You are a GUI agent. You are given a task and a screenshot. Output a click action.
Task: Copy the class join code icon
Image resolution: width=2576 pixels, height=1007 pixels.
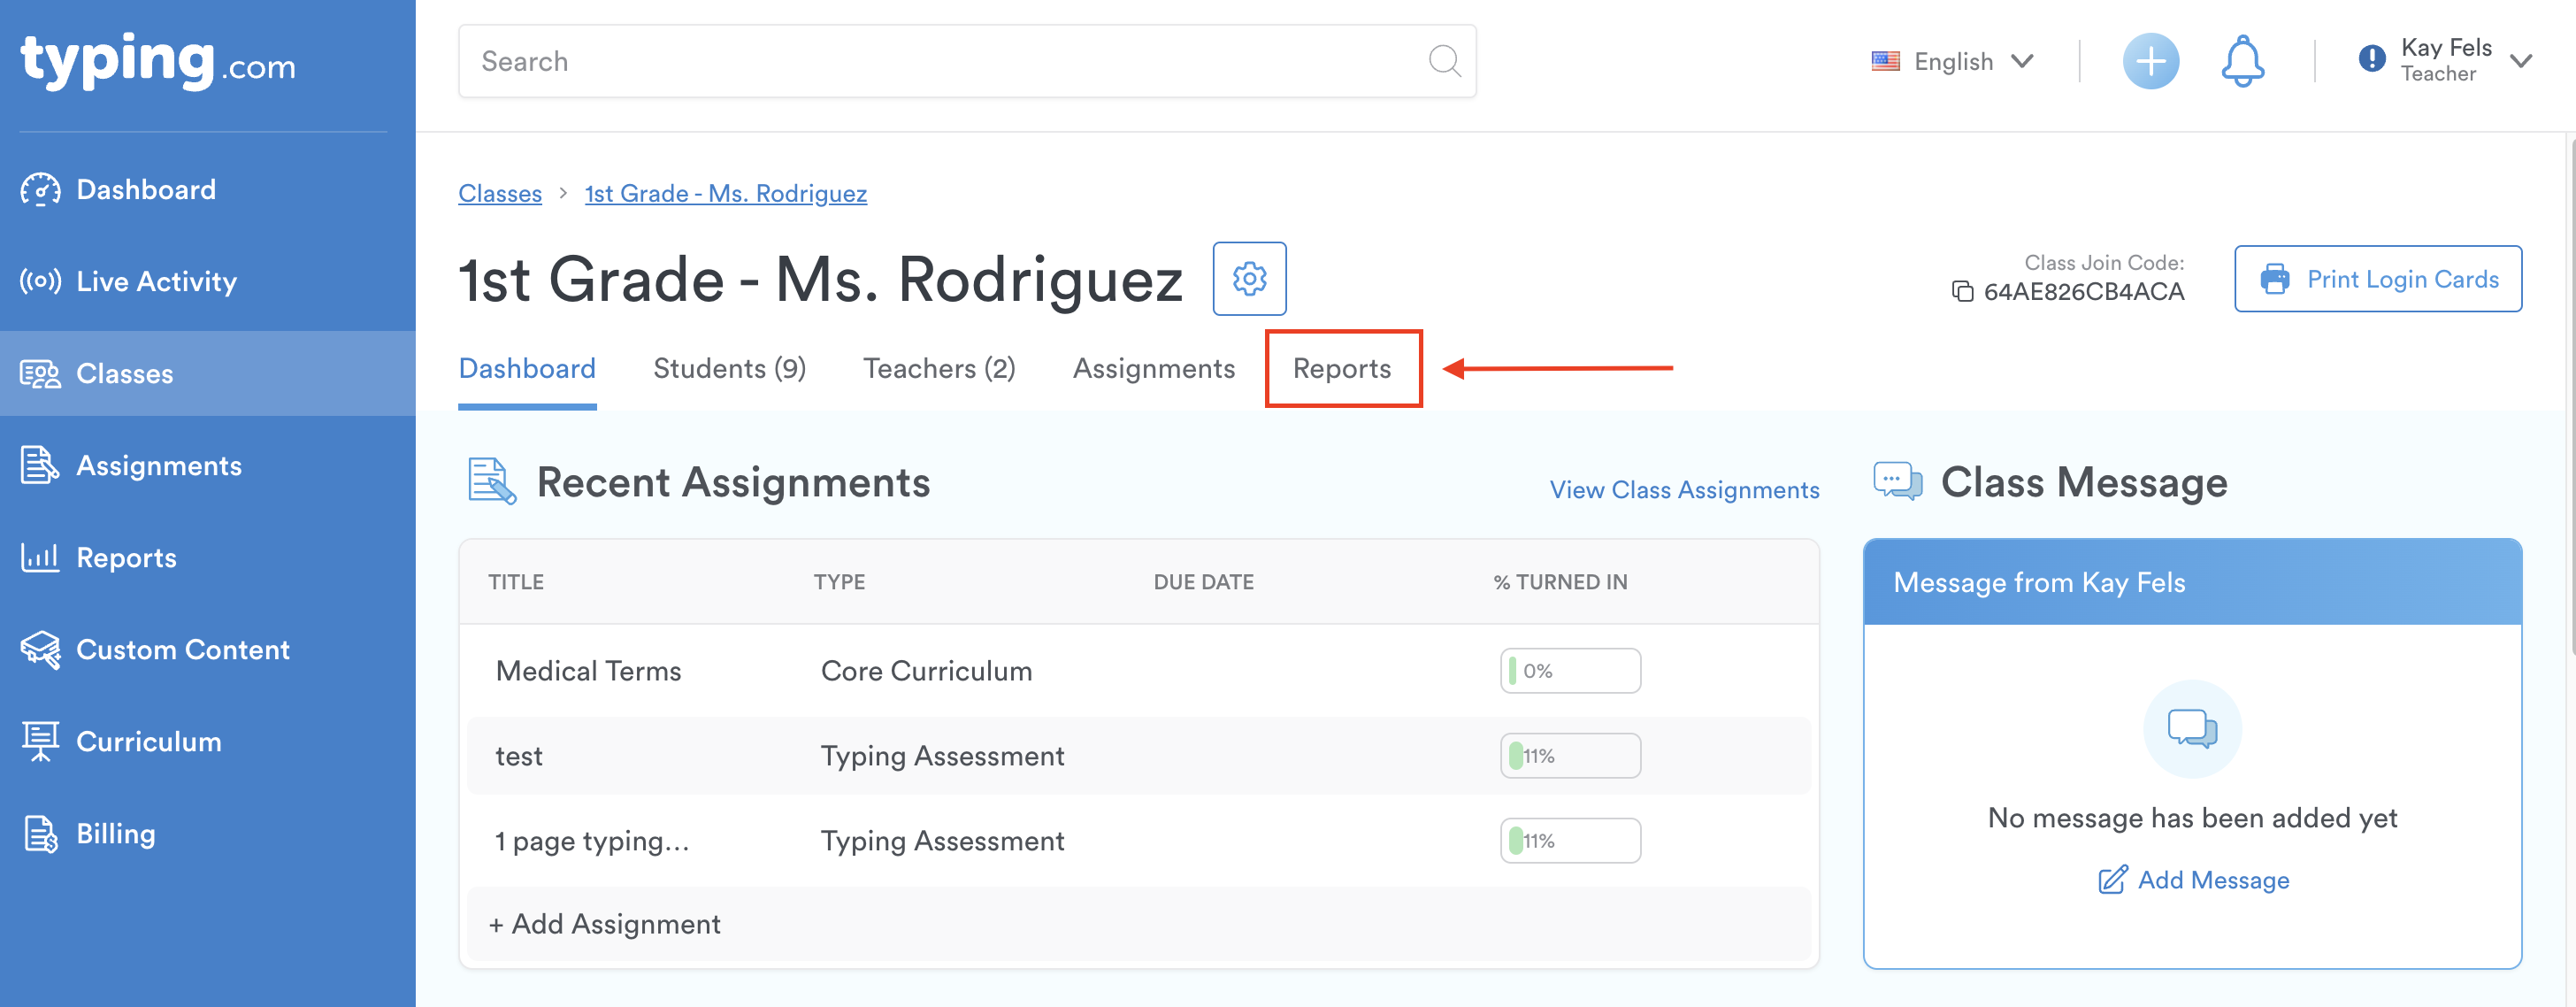pyautogui.click(x=1962, y=292)
